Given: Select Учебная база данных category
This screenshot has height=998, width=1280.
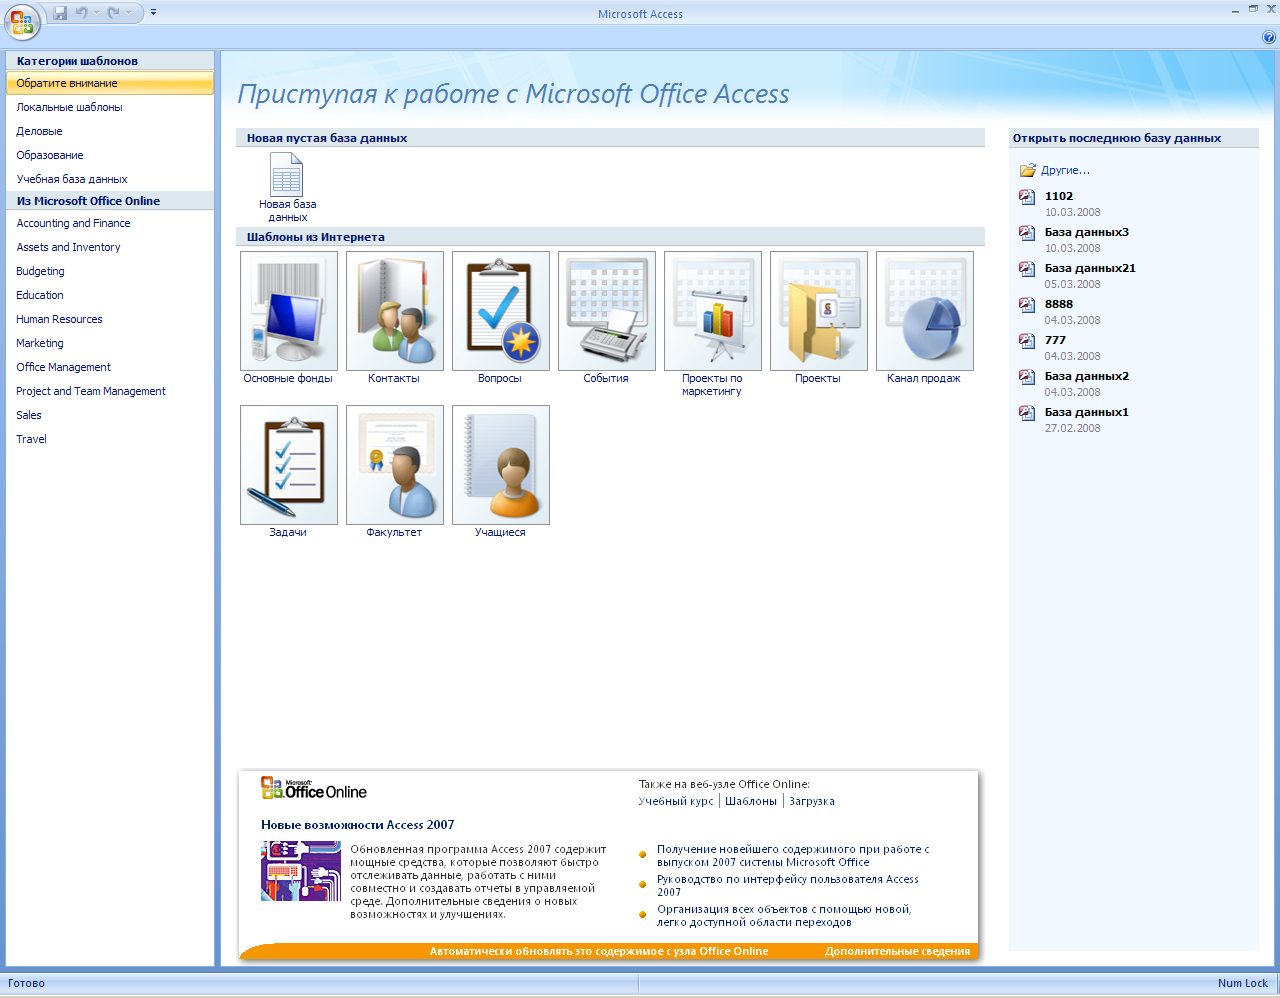Looking at the screenshot, I should tap(110, 179).
